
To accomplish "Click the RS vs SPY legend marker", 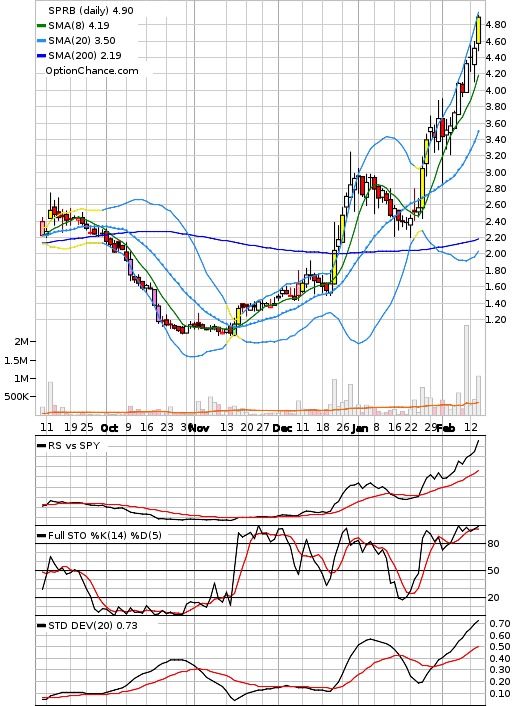I will [41, 446].
